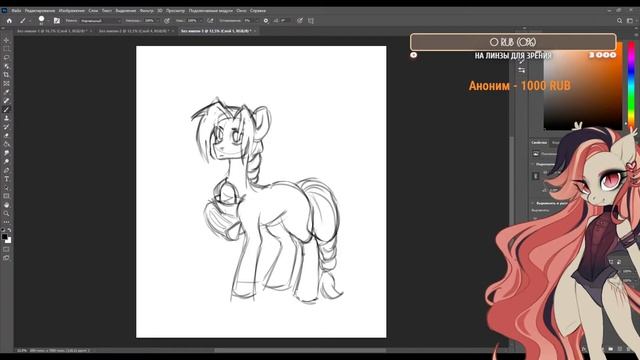
Task: Select the Frame tool
Action: pyautogui.click(x=6, y=83)
